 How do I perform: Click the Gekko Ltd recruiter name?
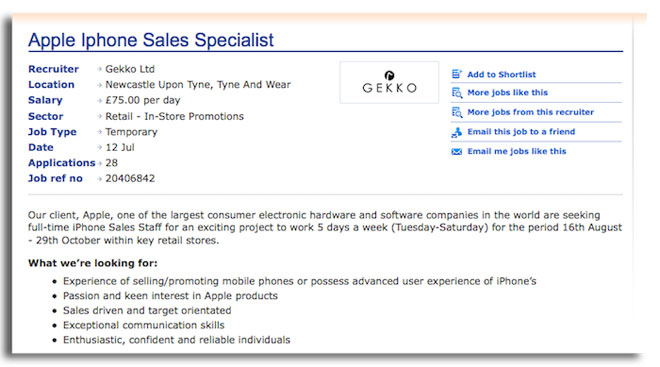(x=130, y=69)
